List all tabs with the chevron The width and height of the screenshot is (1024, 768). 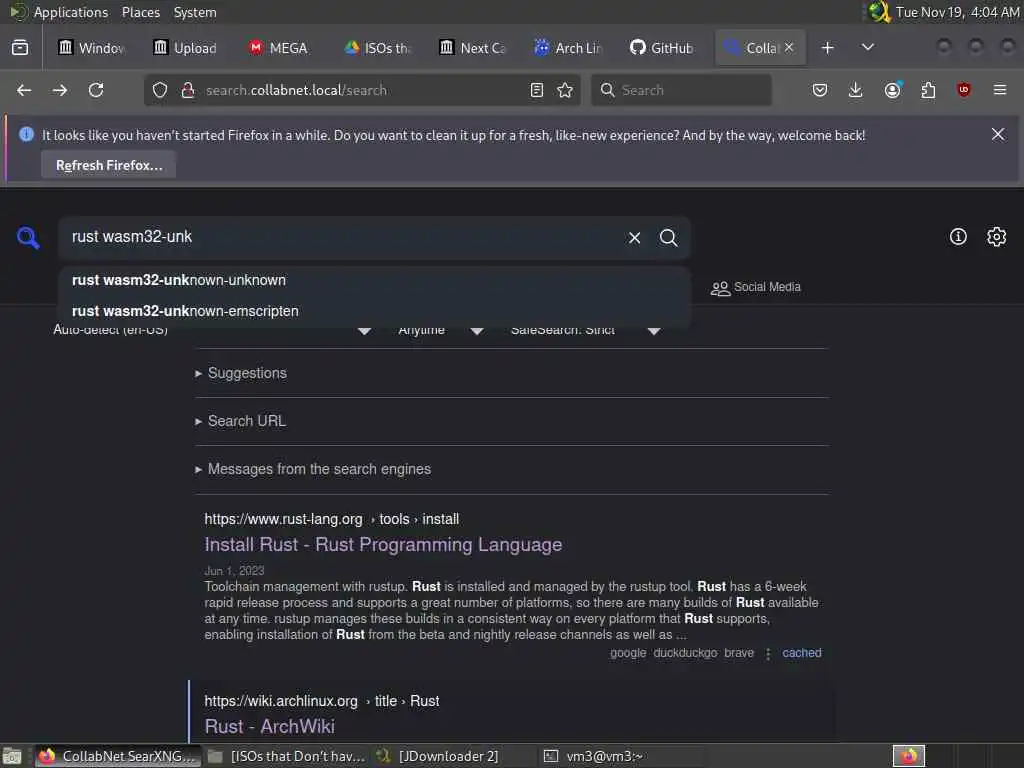click(x=868, y=48)
